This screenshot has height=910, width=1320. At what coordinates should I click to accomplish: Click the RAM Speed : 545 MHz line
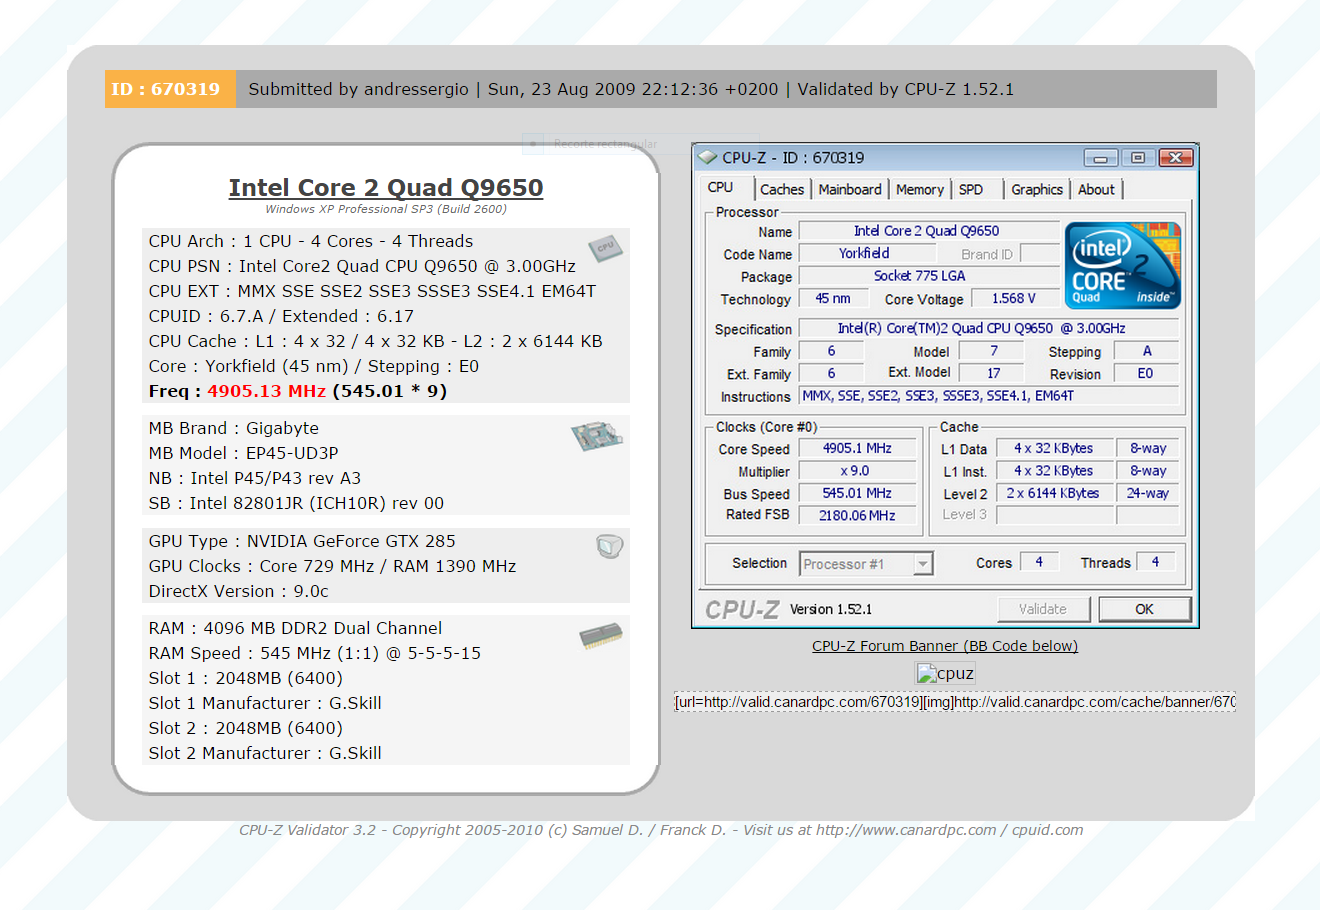315,653
